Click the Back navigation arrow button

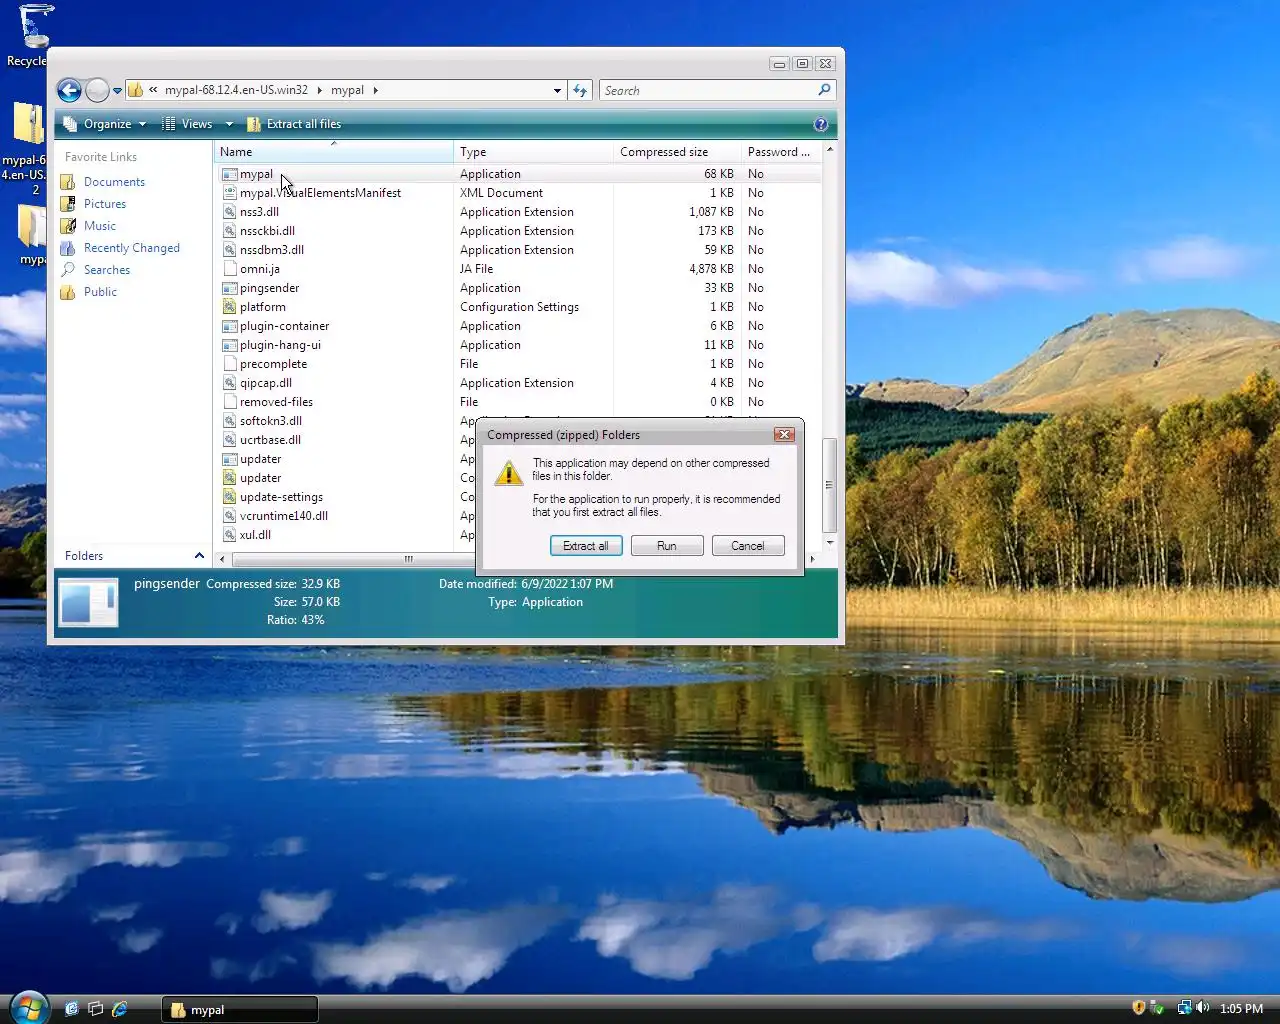click(69, 91)
